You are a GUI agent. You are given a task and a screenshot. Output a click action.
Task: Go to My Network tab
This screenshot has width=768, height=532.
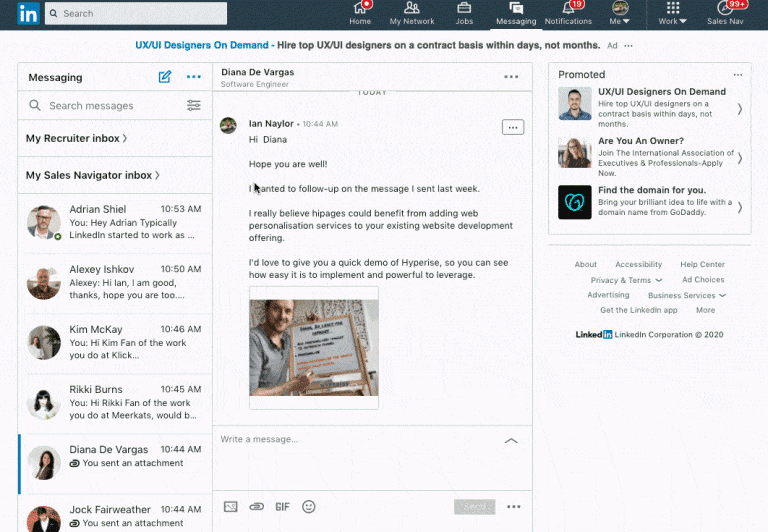pyautogui.click(x=412, y=14)
